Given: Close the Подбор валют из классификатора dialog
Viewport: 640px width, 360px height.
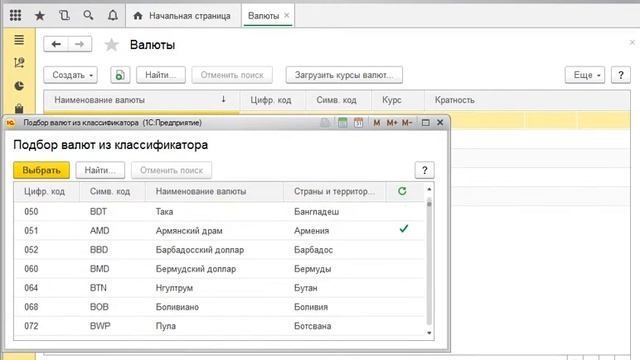Looking at the screenshot, I should (440, 122).
